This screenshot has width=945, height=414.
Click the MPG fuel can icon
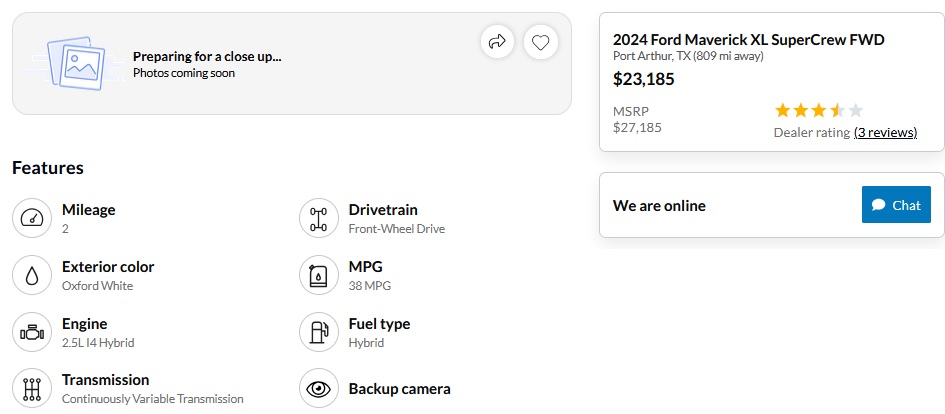319,275
